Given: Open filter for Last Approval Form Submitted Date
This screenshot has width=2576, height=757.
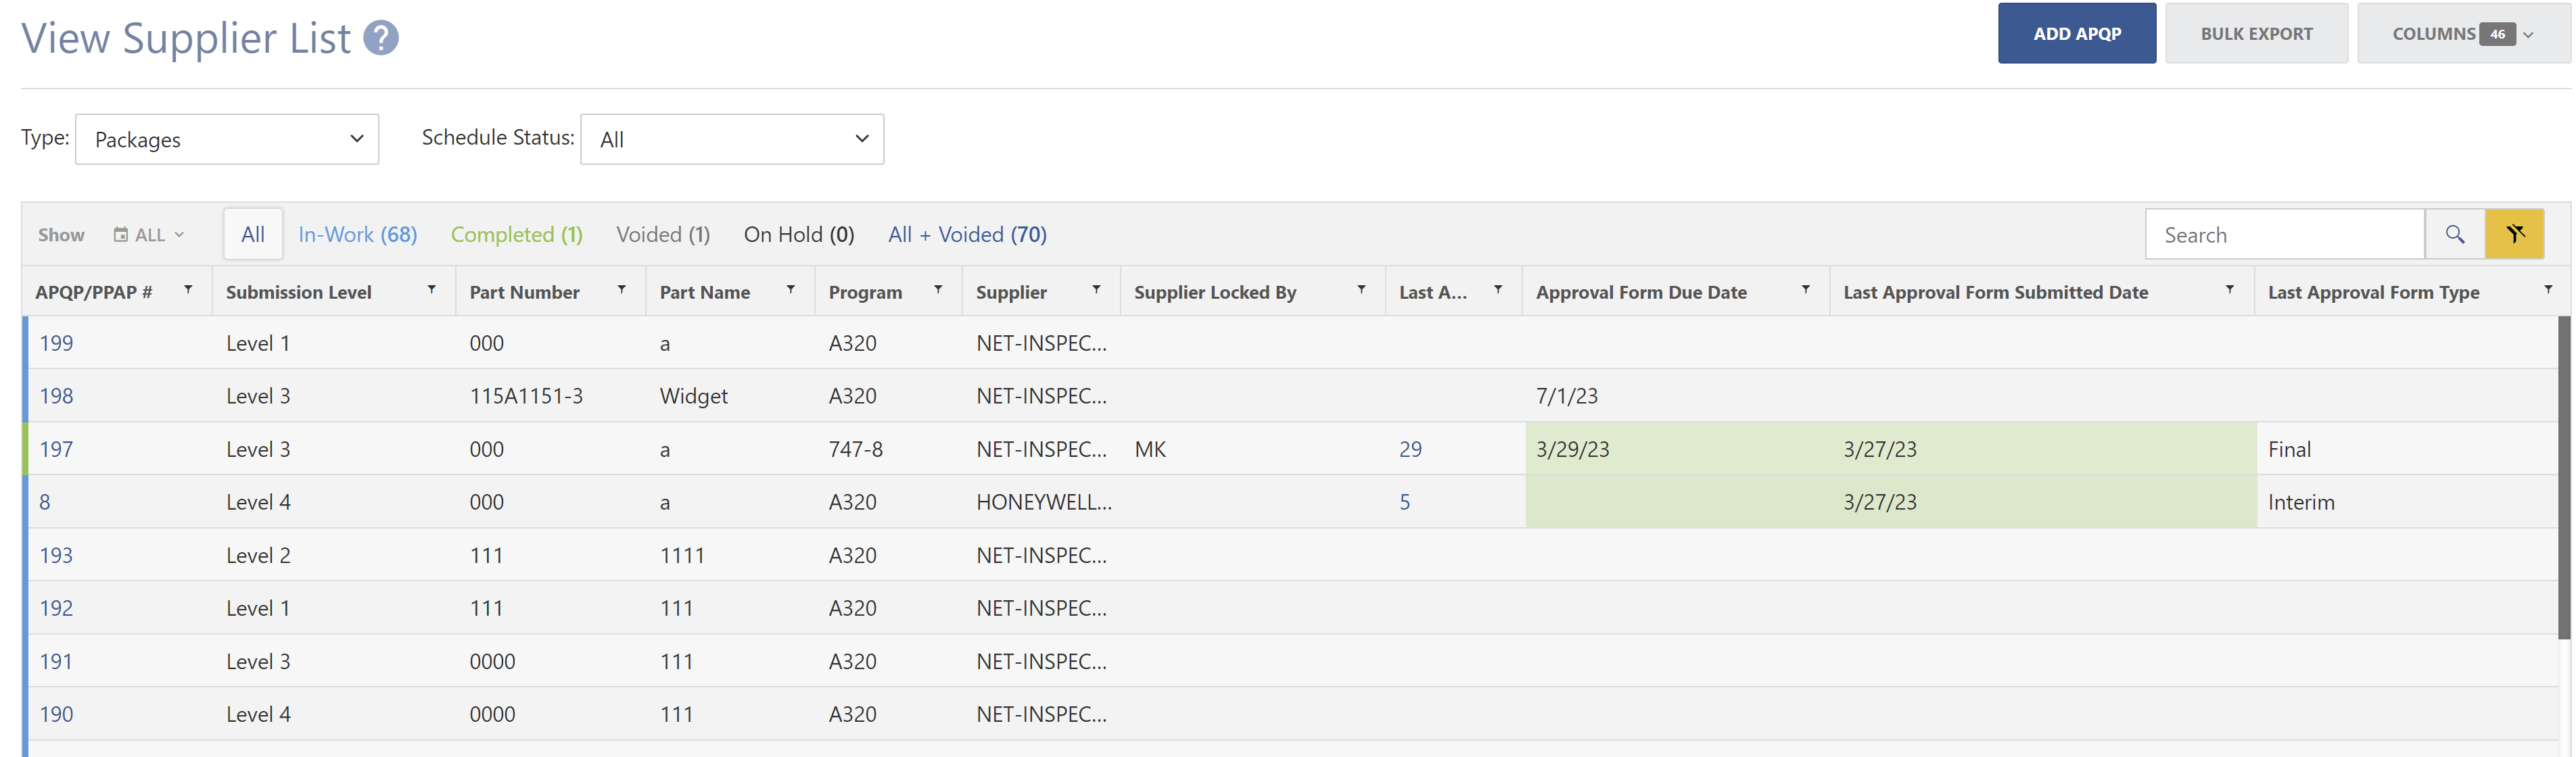Looking at the screenshot, I should click(2230, 290).
